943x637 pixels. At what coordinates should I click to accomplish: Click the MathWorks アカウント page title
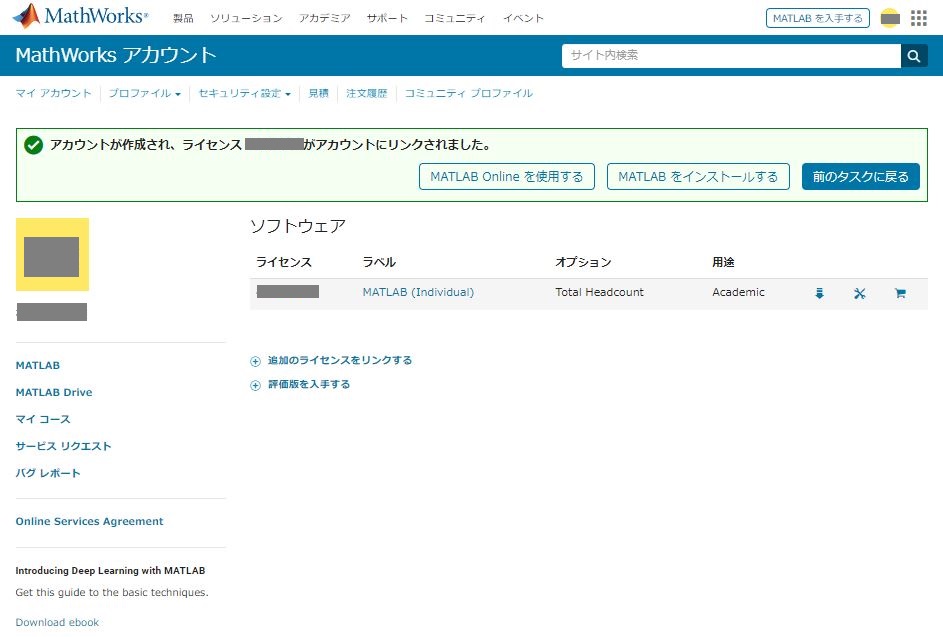(116, 55)
